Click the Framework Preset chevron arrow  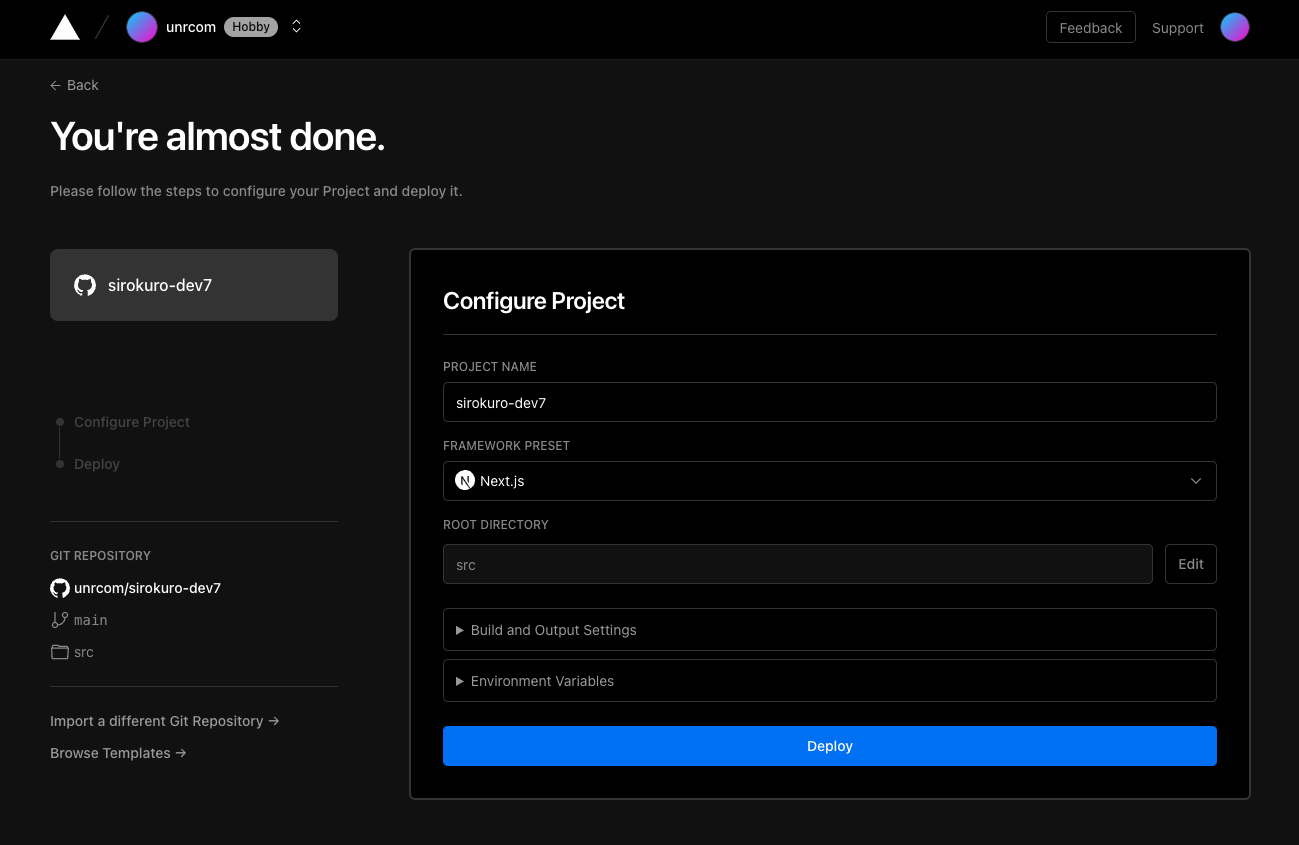point(1196,481)
